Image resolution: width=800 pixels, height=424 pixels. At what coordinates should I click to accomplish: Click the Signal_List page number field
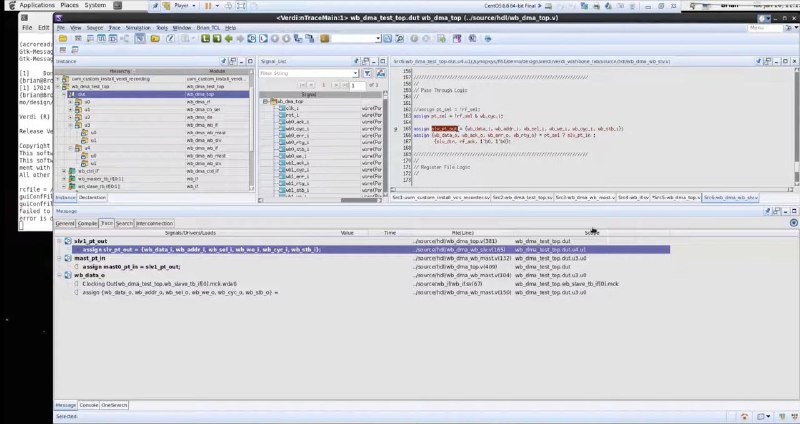click(x=358, y=85)
